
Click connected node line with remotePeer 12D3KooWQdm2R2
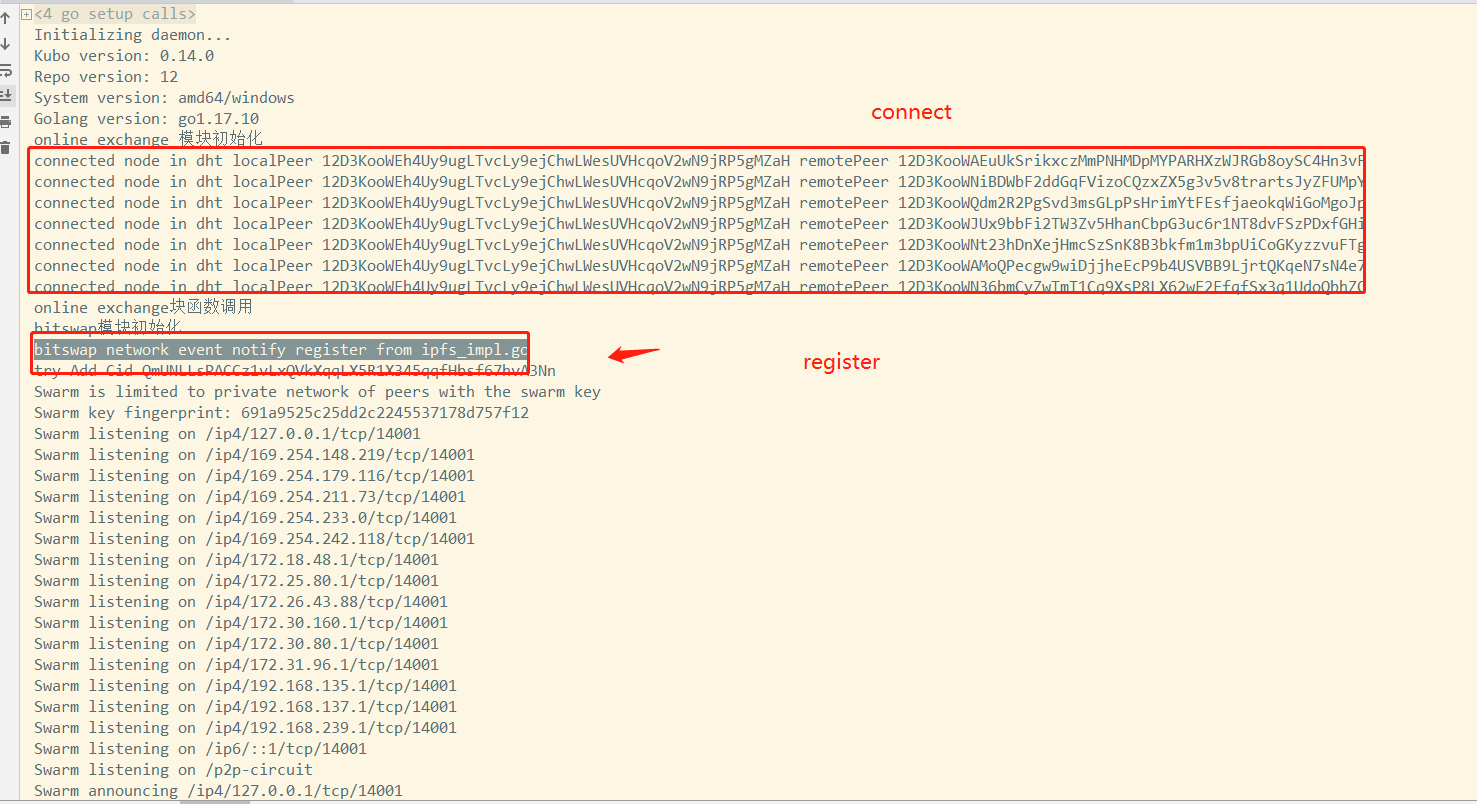[x=699, y=202]
